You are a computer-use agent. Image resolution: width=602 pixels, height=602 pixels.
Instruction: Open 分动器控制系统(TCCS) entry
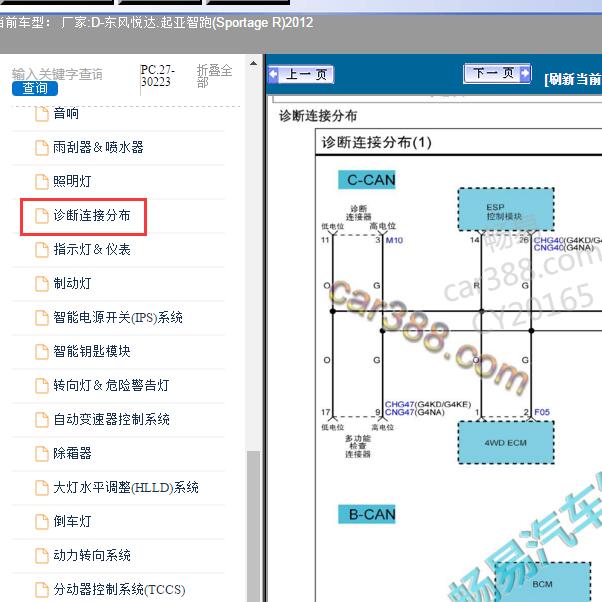click(x=119, y=589)
